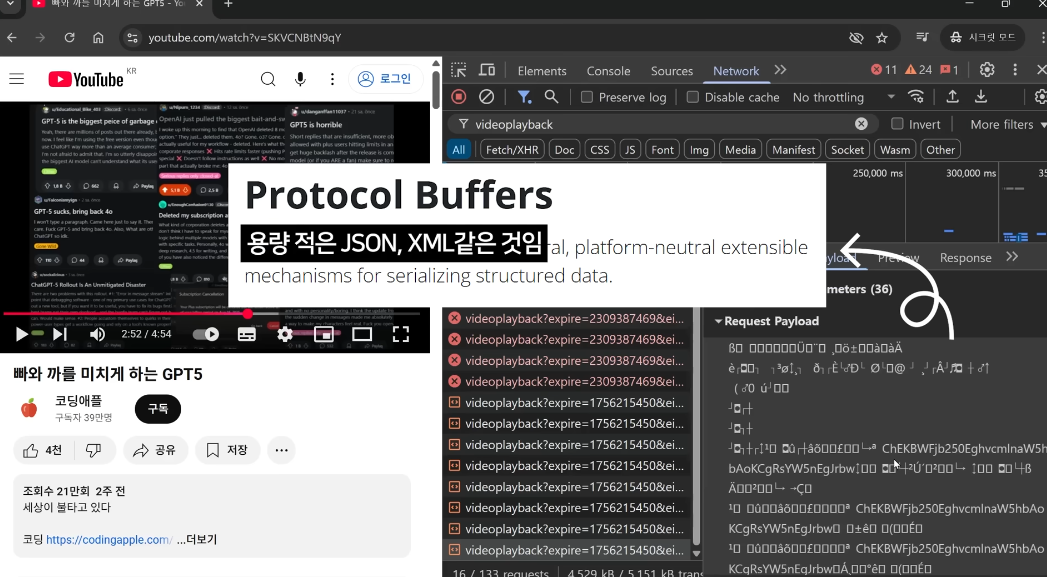Filter requests by Fetch/XHR type
This screenshot has width=1047, height=577.
point(512,150)
